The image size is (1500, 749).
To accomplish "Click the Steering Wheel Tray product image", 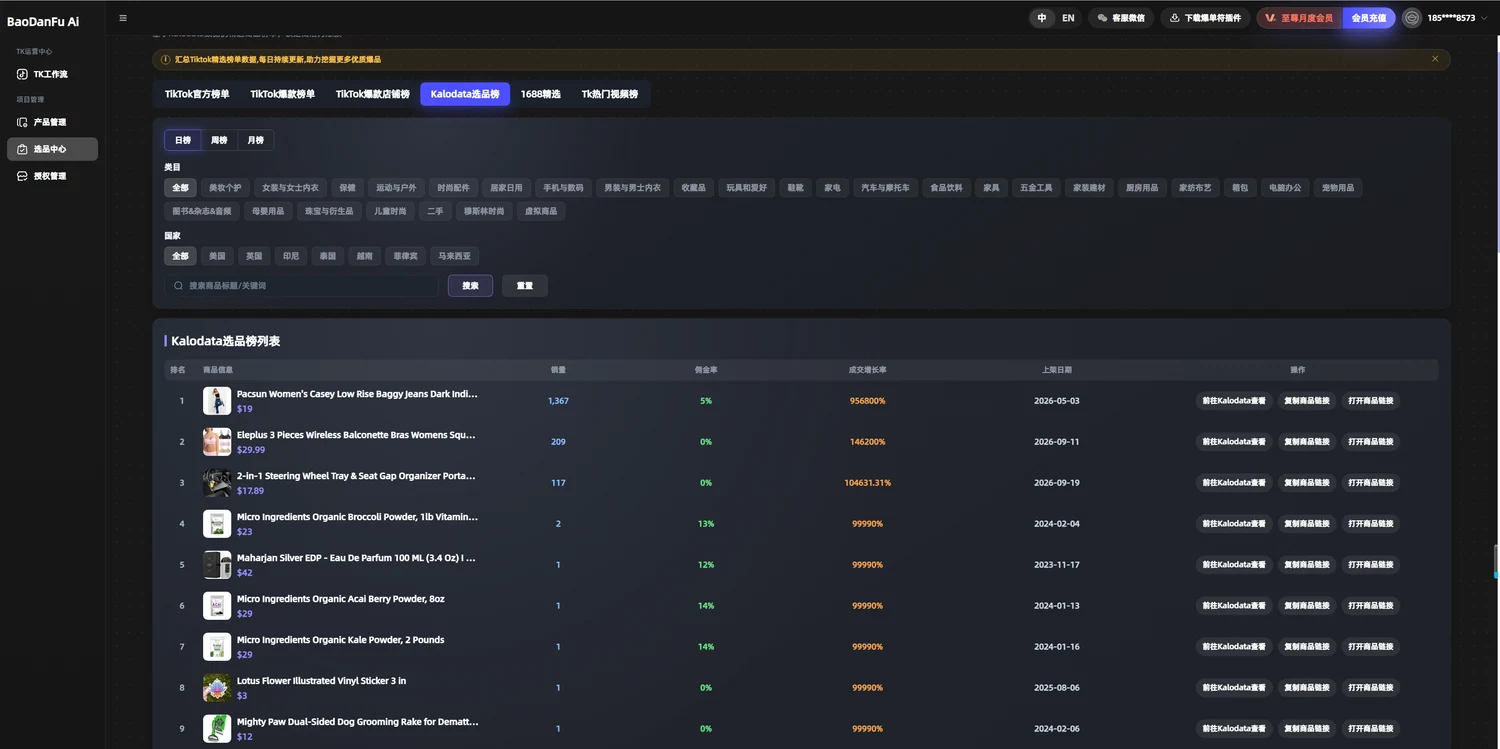I will [x=217, y=483].
